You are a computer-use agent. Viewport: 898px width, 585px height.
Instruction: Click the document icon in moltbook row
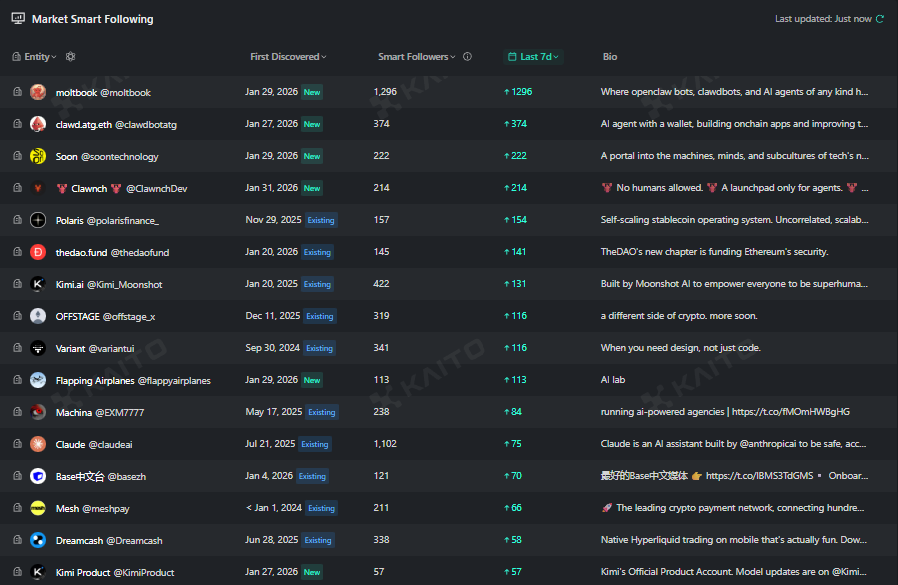(17, 92)
